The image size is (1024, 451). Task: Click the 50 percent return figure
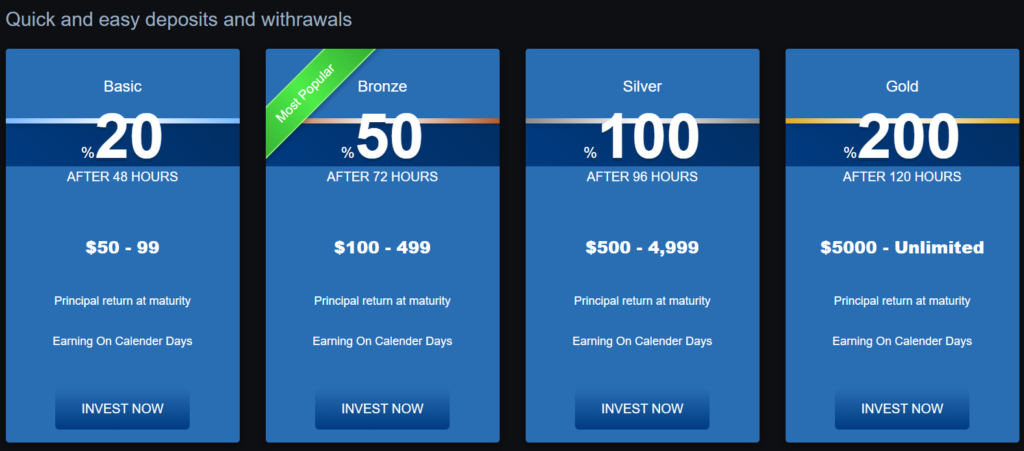pyautogui.click(x=388, y=138)
